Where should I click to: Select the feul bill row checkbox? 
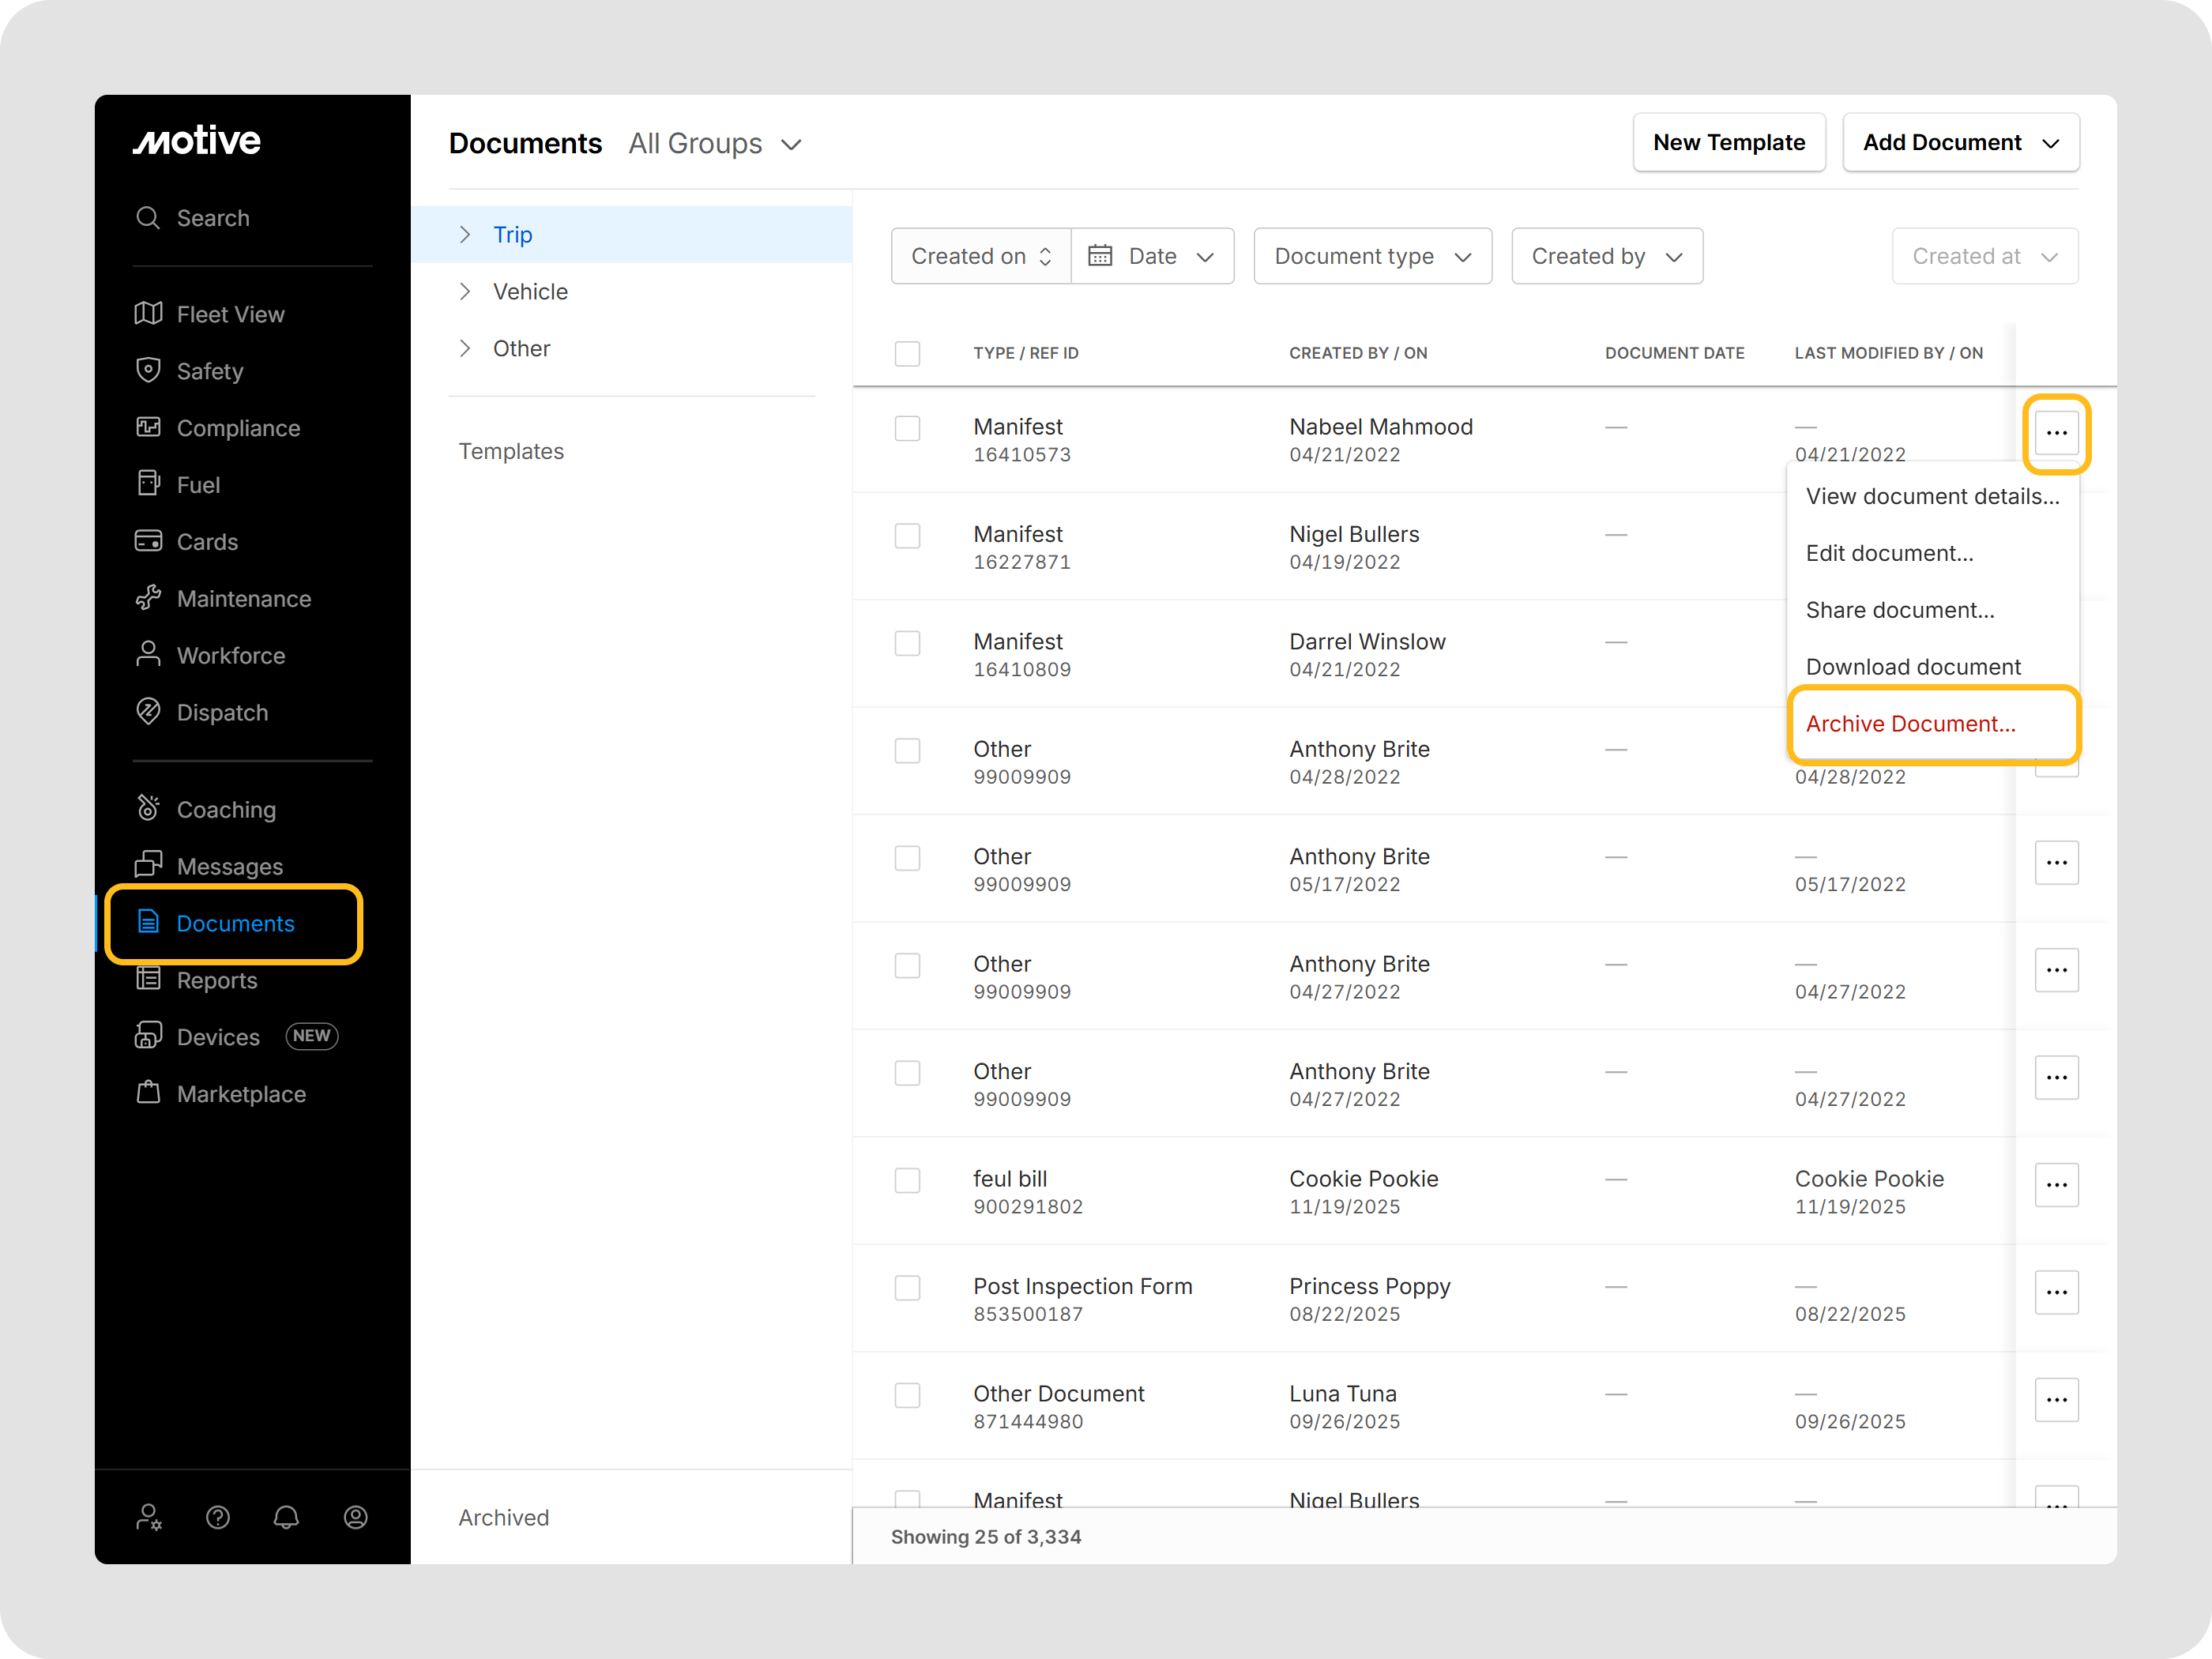pyautogui.click(x=907, y=1180)
